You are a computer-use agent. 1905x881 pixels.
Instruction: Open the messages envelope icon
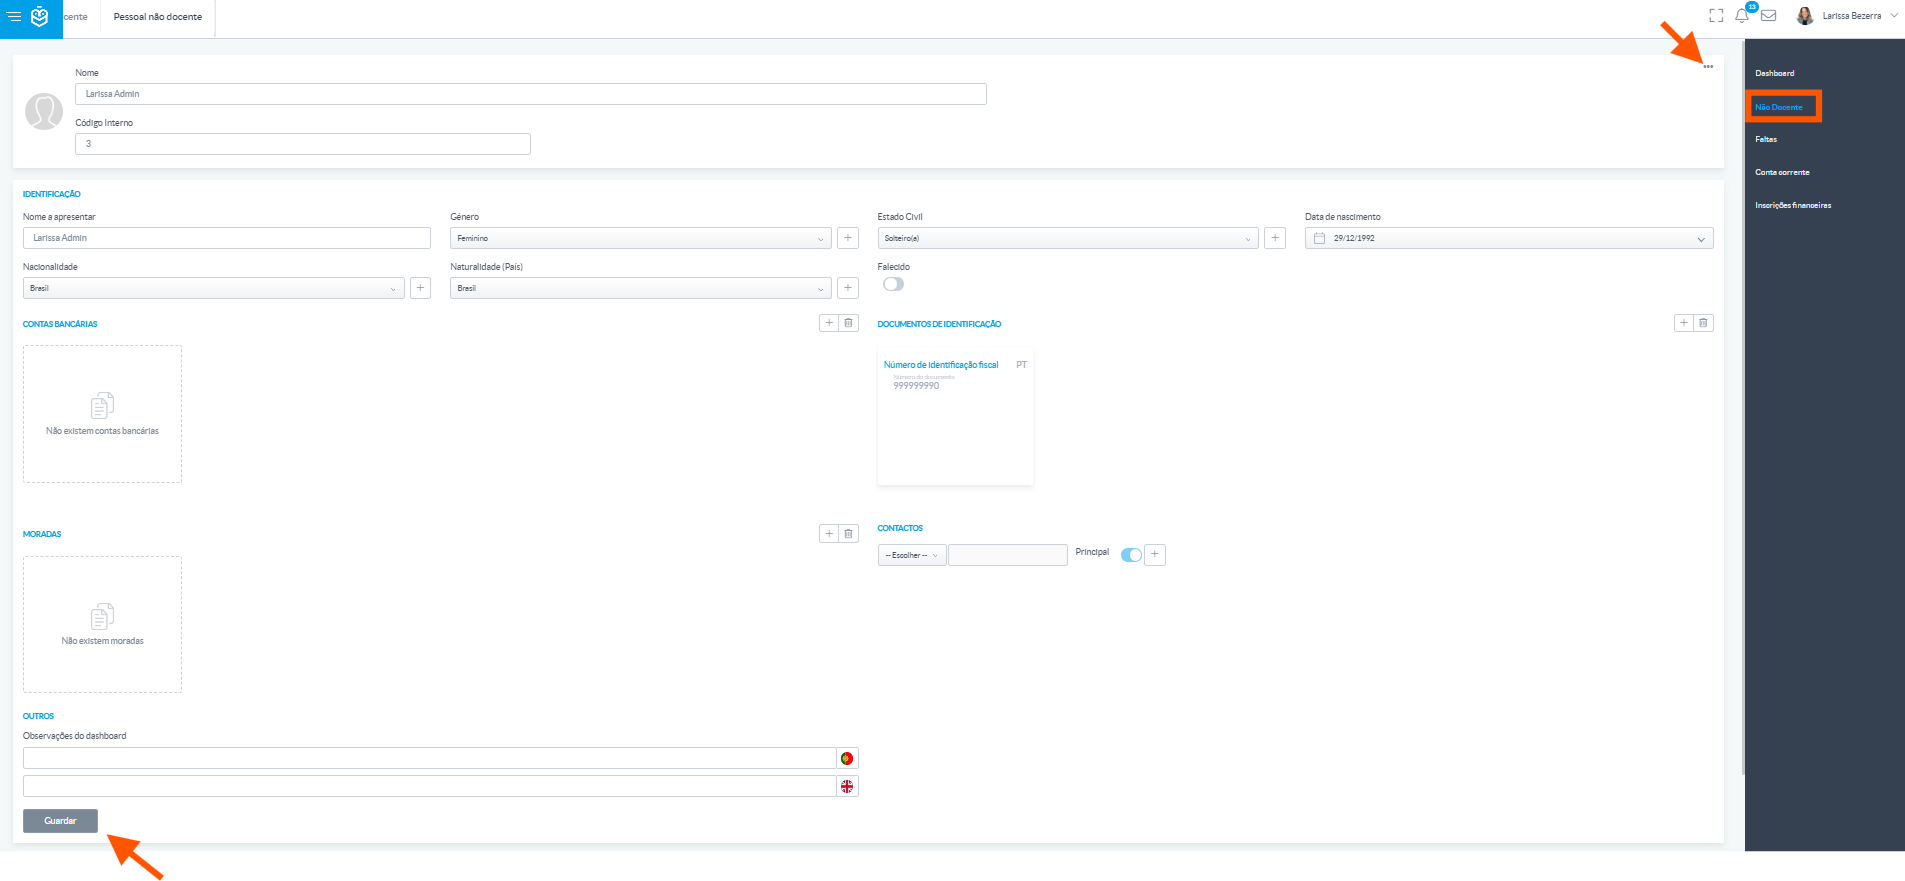click(x=1768, y=16)
